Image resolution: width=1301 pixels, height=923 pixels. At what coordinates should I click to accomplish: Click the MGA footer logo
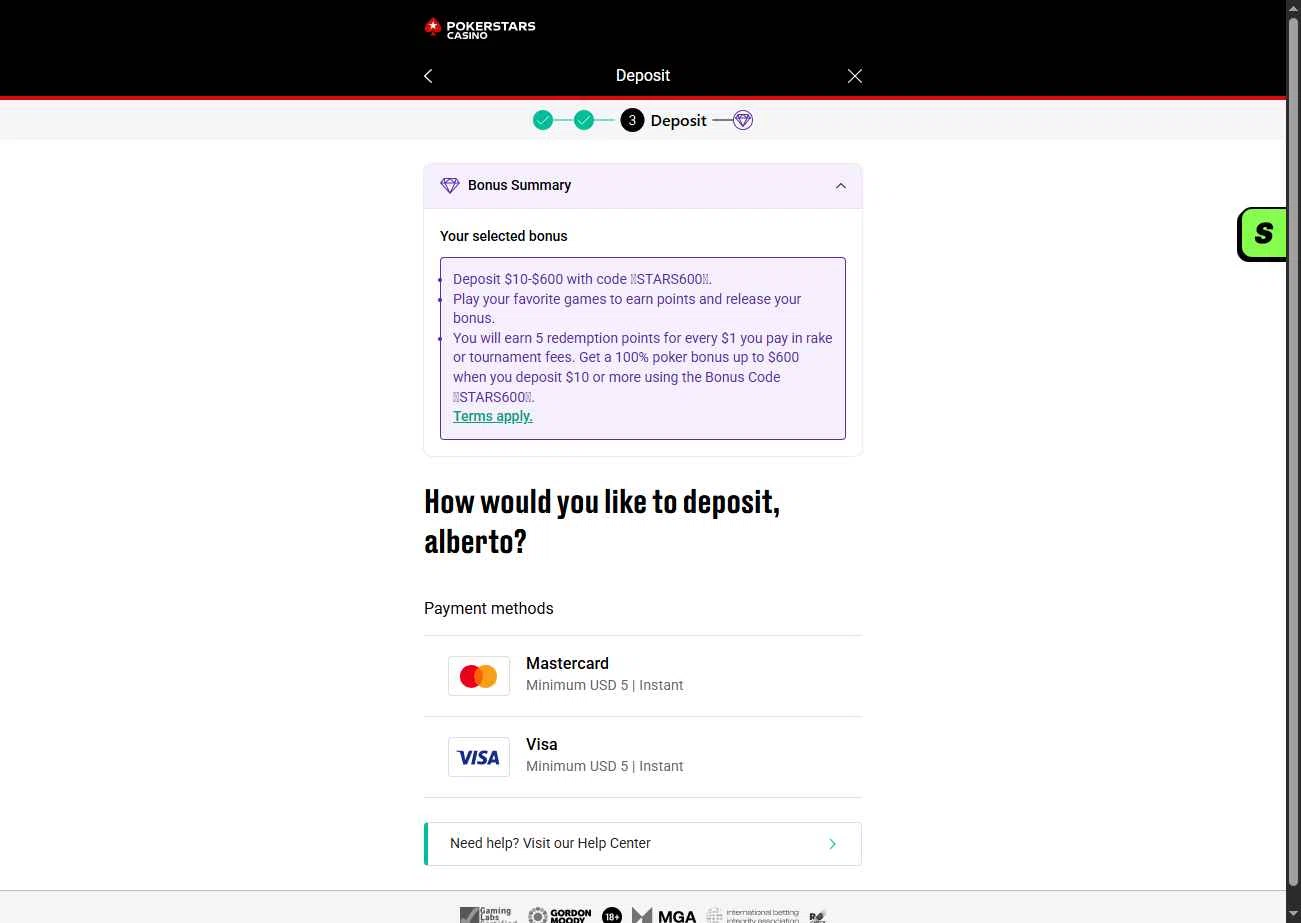click(664, 916)
